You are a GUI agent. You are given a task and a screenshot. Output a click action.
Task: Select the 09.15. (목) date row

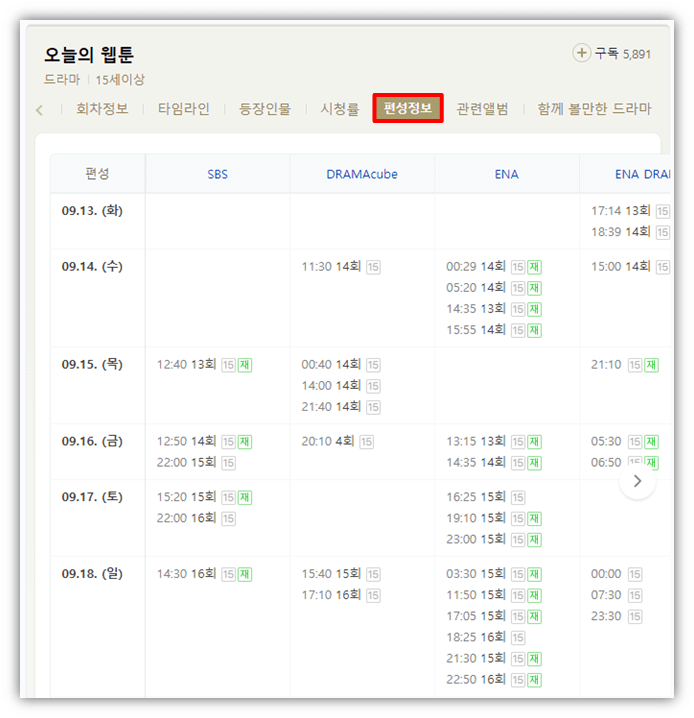(92, 364)
